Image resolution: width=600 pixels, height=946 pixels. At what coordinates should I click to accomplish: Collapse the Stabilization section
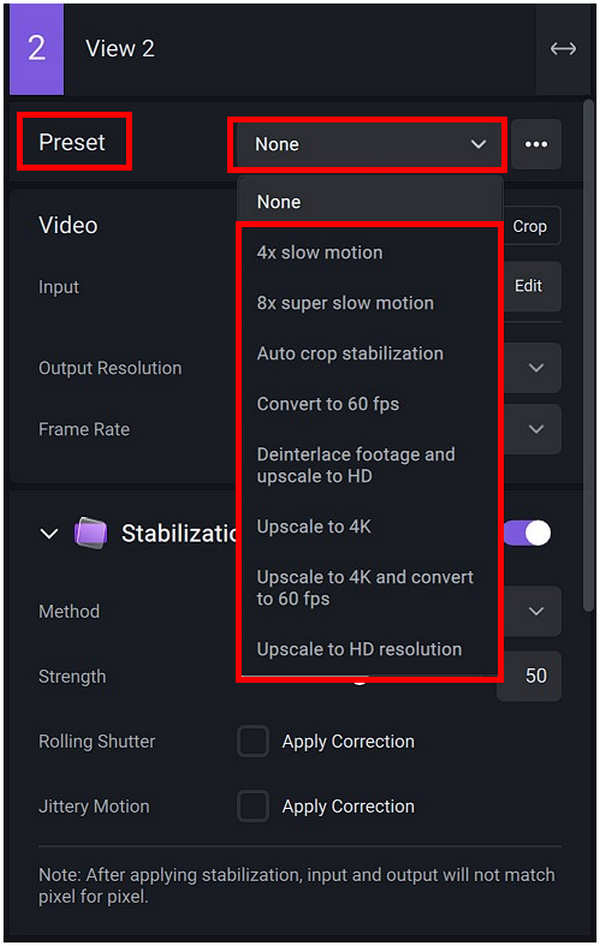pos(49,533)
